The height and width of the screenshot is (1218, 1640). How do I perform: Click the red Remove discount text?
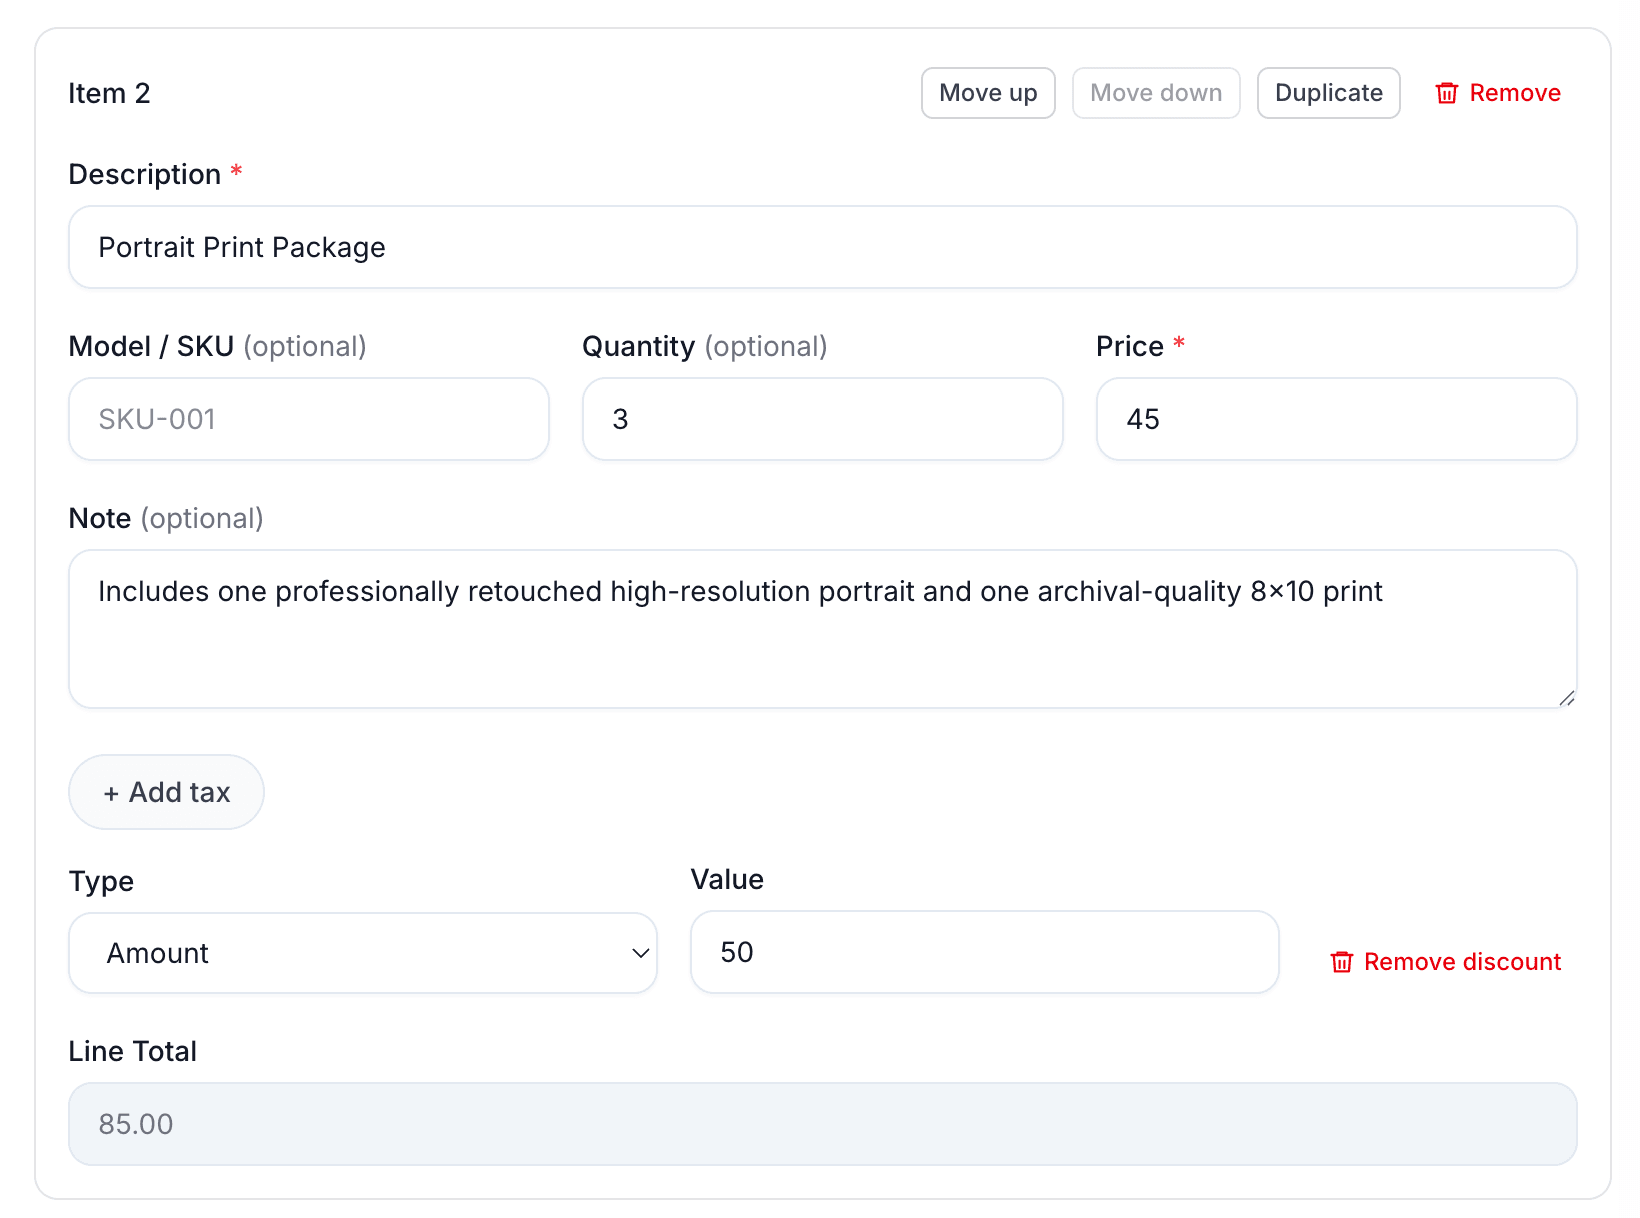[x=1461, y=962]
